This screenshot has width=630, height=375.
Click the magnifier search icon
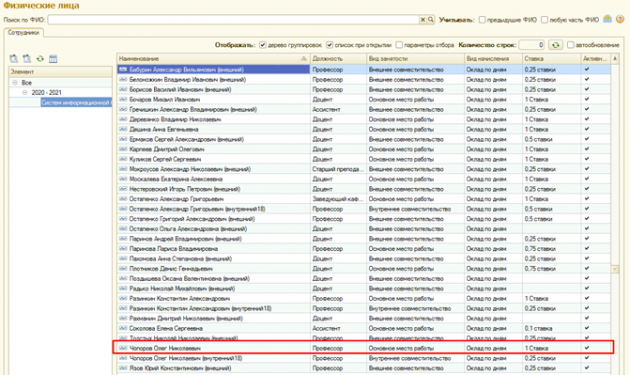tap(431, 20)
